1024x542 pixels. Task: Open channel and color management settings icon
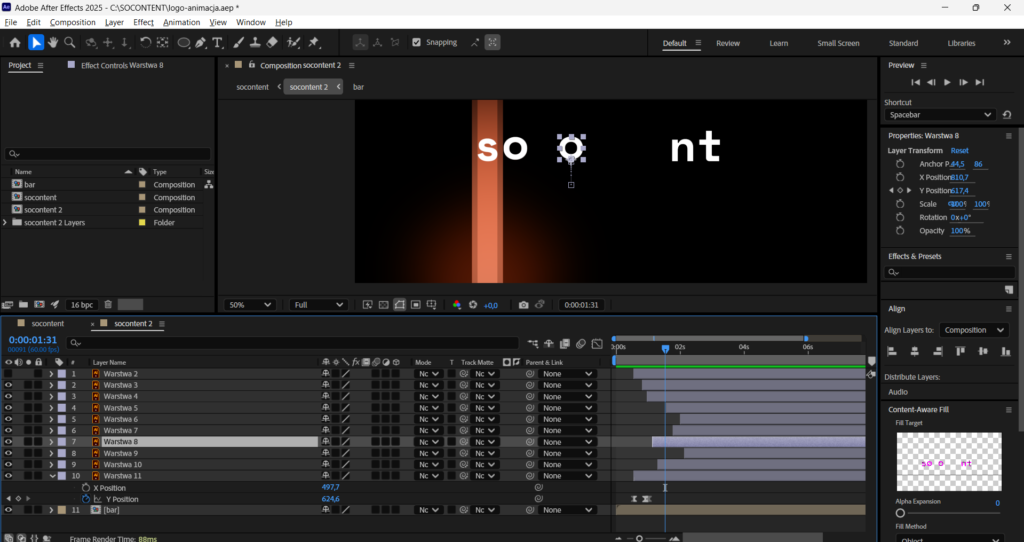456,305
